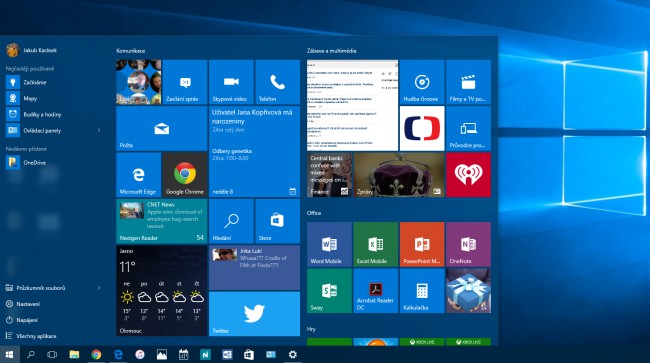This screenshot has height=363, width=650.
Task: Open the Zasílání zpráv messaging tile
Action: pyautogui.click(x=185, y=82)
